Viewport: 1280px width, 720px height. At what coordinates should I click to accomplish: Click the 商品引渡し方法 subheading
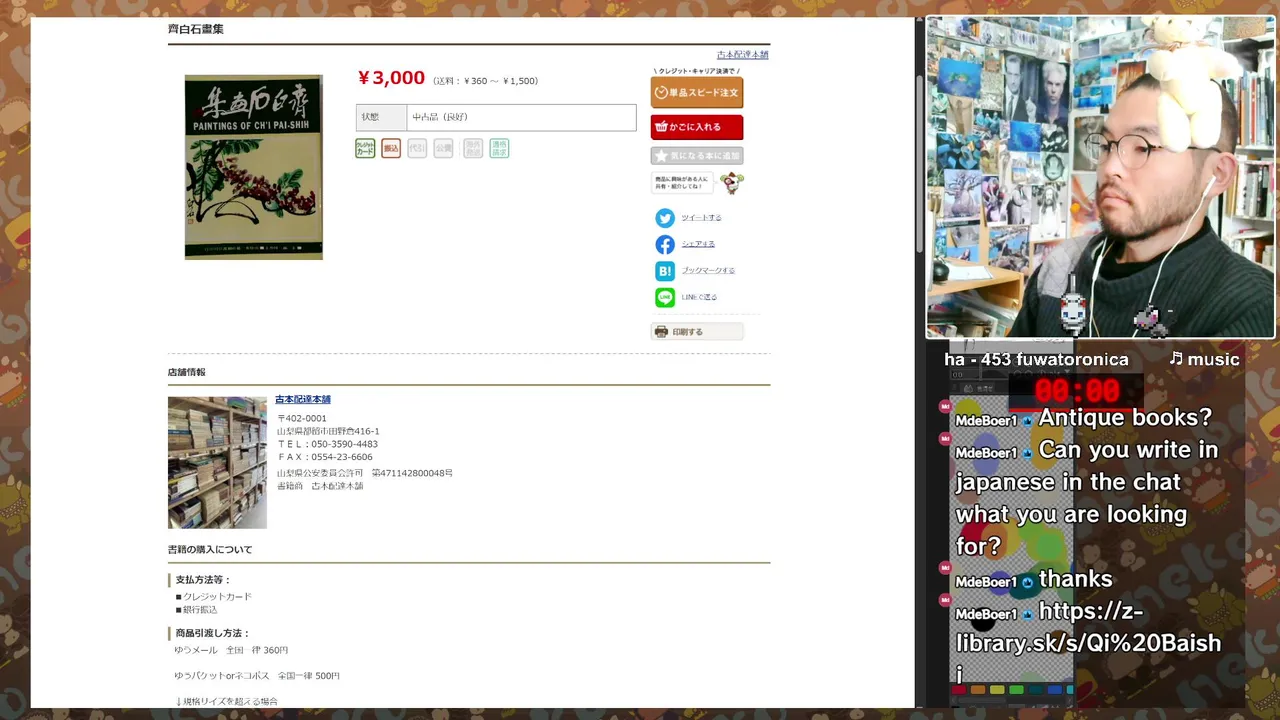pyautogui.click(x=212, y=634)
